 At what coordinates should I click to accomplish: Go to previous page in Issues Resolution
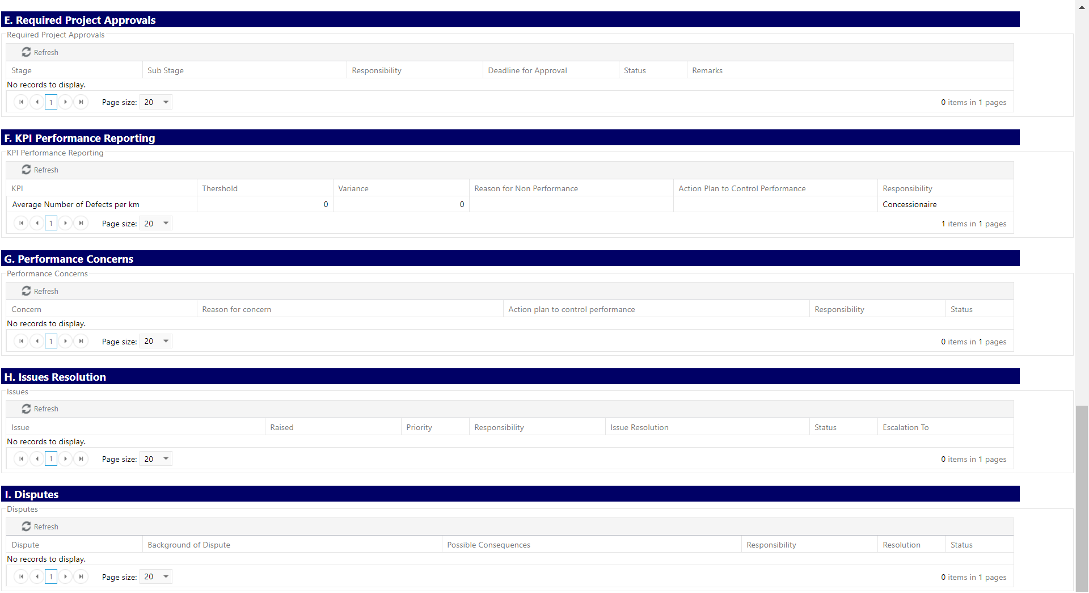[x=36, y=458]
